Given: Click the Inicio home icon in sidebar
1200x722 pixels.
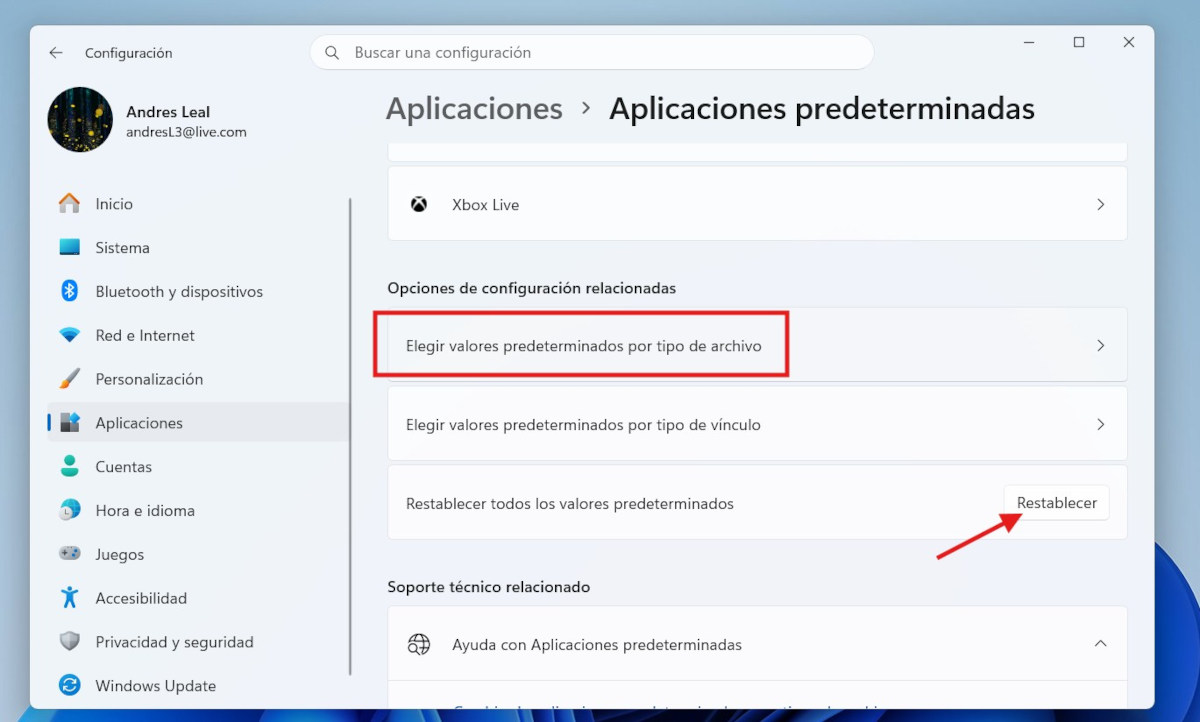Looking at the screenshot, I should coord(69,204).
